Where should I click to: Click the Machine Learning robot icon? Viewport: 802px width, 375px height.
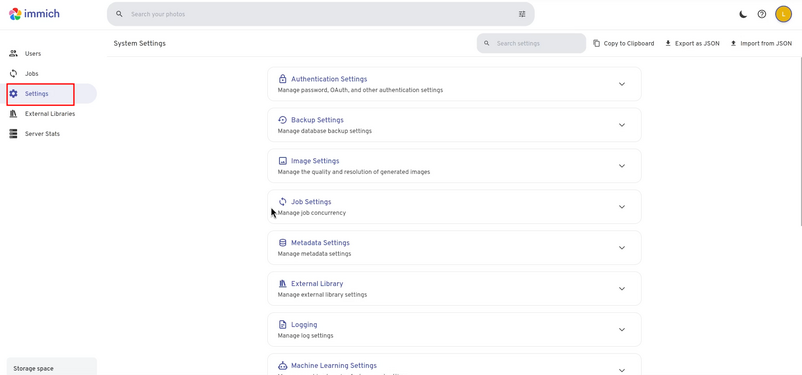(x=282, y=365)
